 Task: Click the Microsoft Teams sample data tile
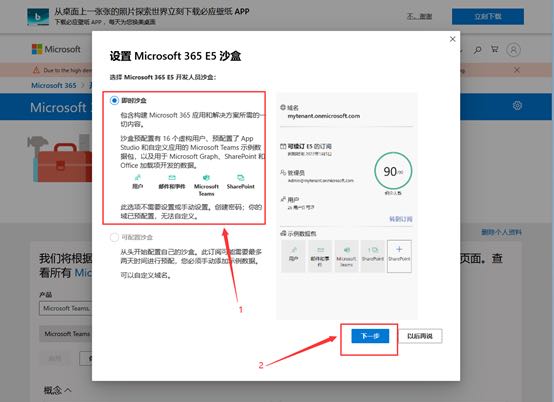[x=347, y=256]
